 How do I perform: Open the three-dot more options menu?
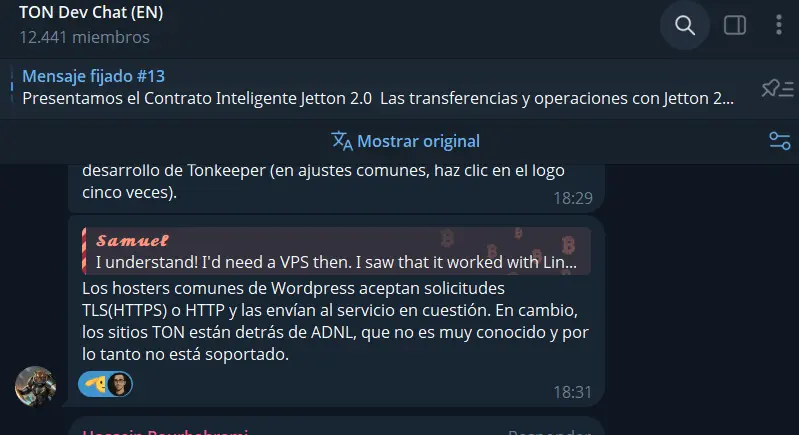778,25
